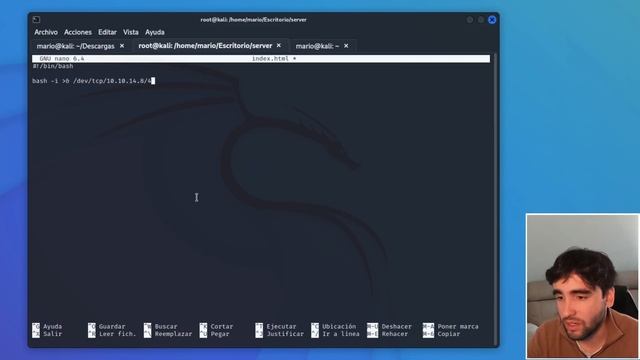640x360 pixels.
Task: Click the terminal icon in the title bar
Action: tap(36, 19)
